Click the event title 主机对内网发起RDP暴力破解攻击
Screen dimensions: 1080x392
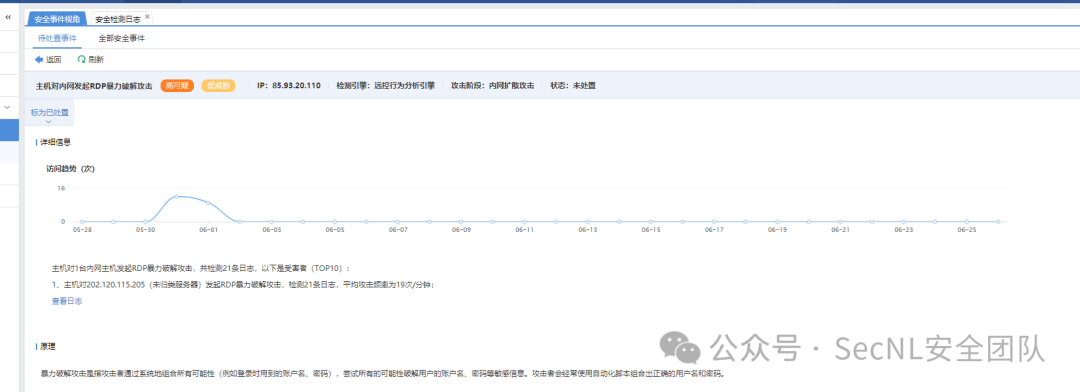(x=95, y=86)
